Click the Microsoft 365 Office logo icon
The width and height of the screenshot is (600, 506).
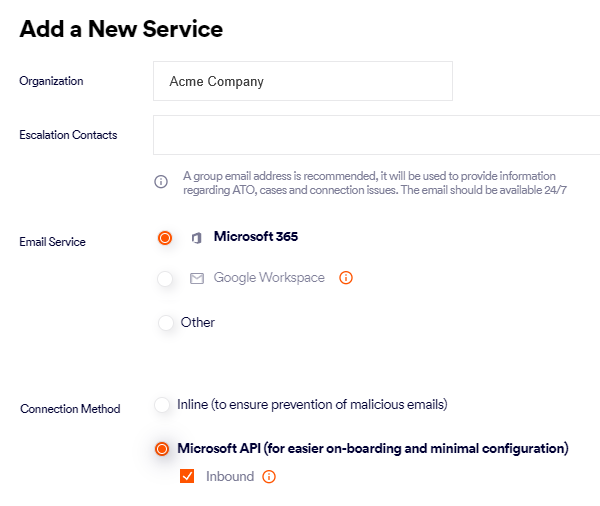(196, 238)
